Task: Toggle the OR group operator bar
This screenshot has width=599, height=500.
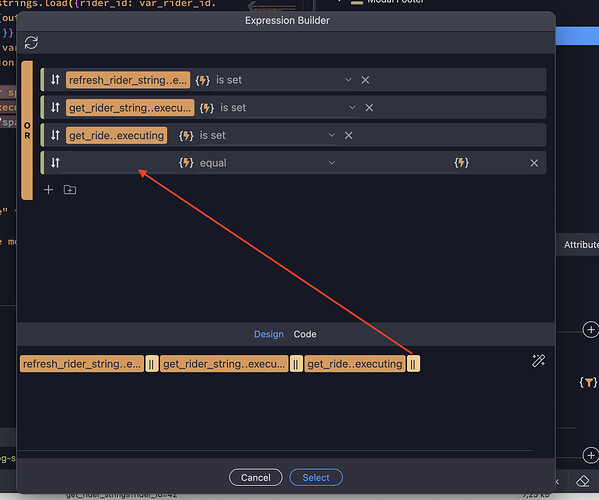Action: (x=27, y=130)
